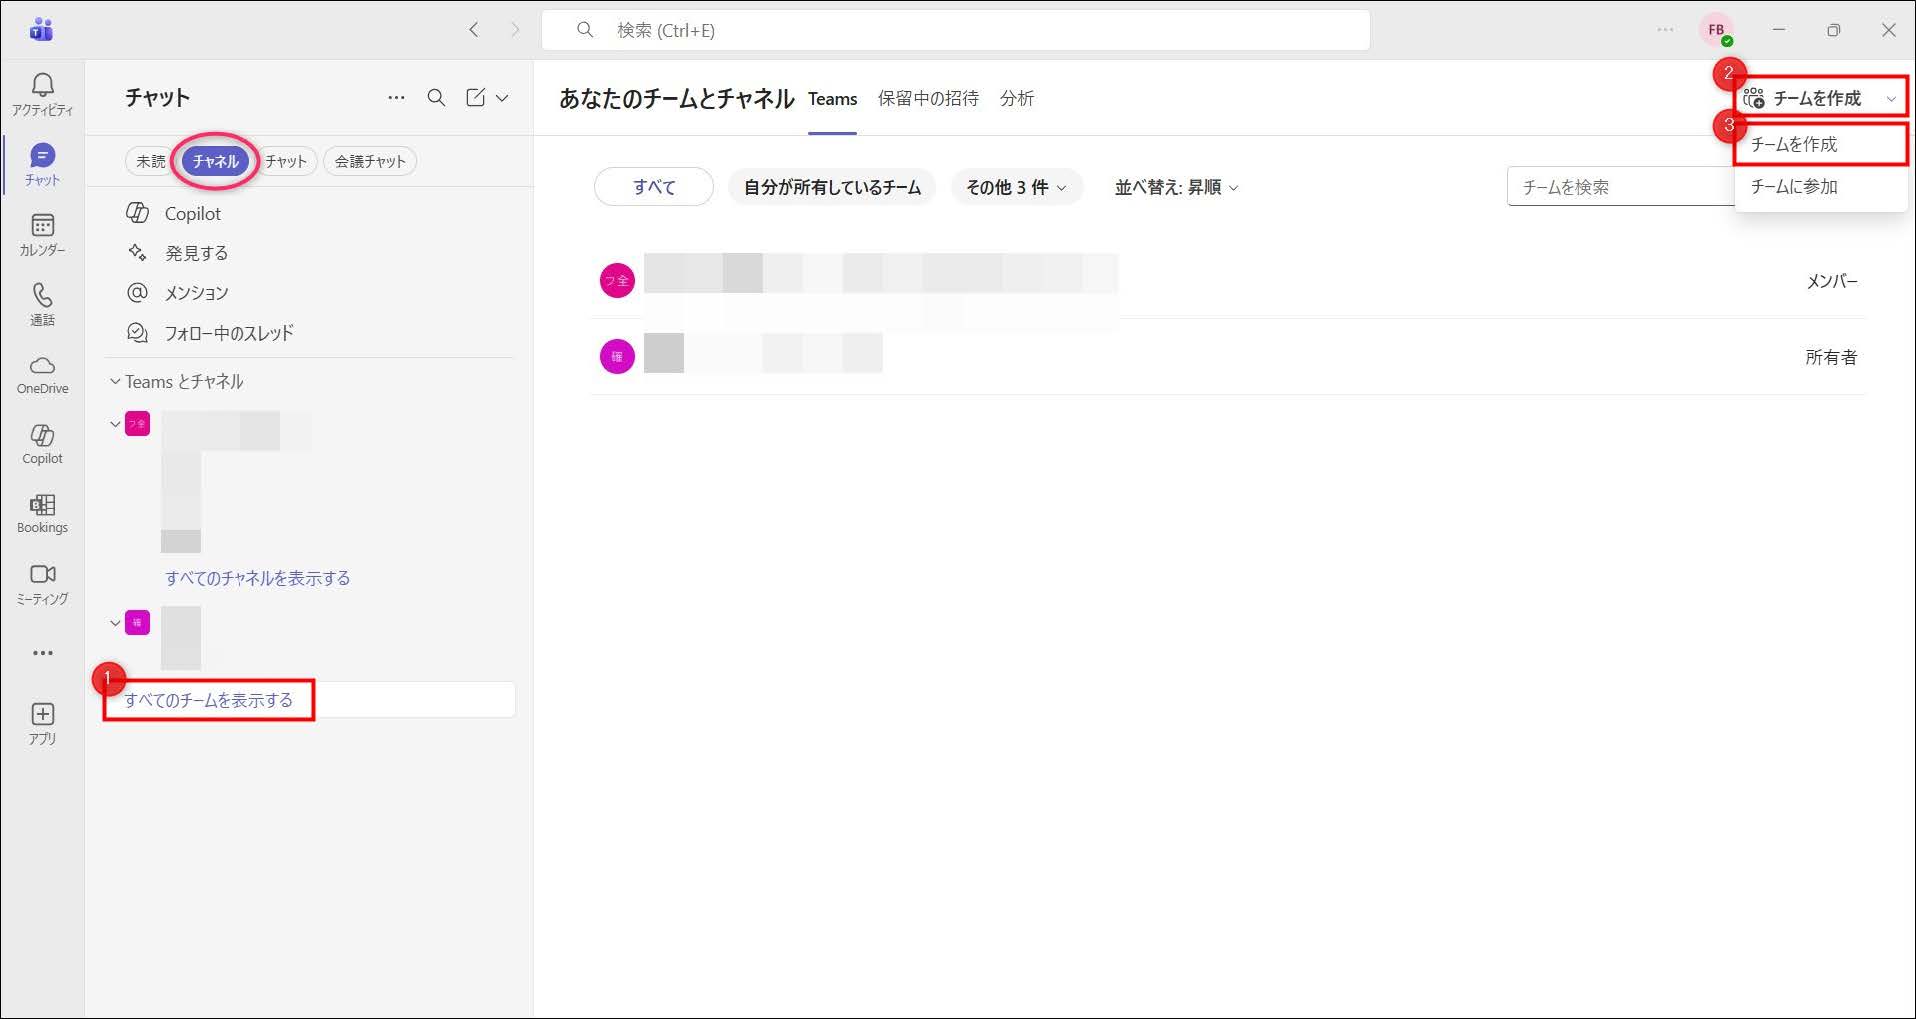1916x1019 pixels.
Task: Click the アプリ add apps icon
Action: point(42,715)
